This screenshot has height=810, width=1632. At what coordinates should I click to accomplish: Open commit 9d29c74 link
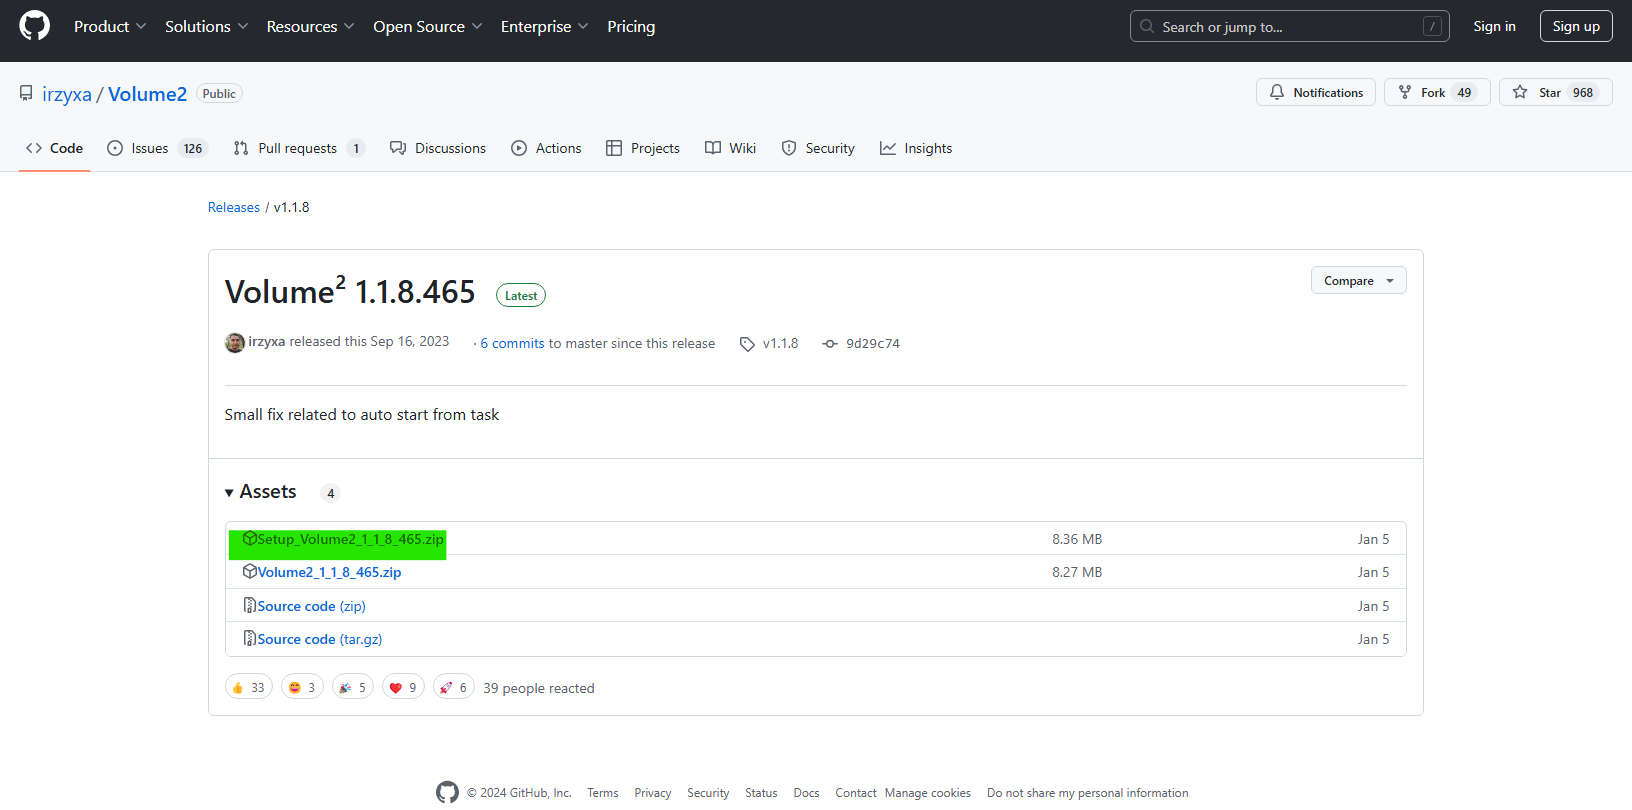click(x=861, y=343)
